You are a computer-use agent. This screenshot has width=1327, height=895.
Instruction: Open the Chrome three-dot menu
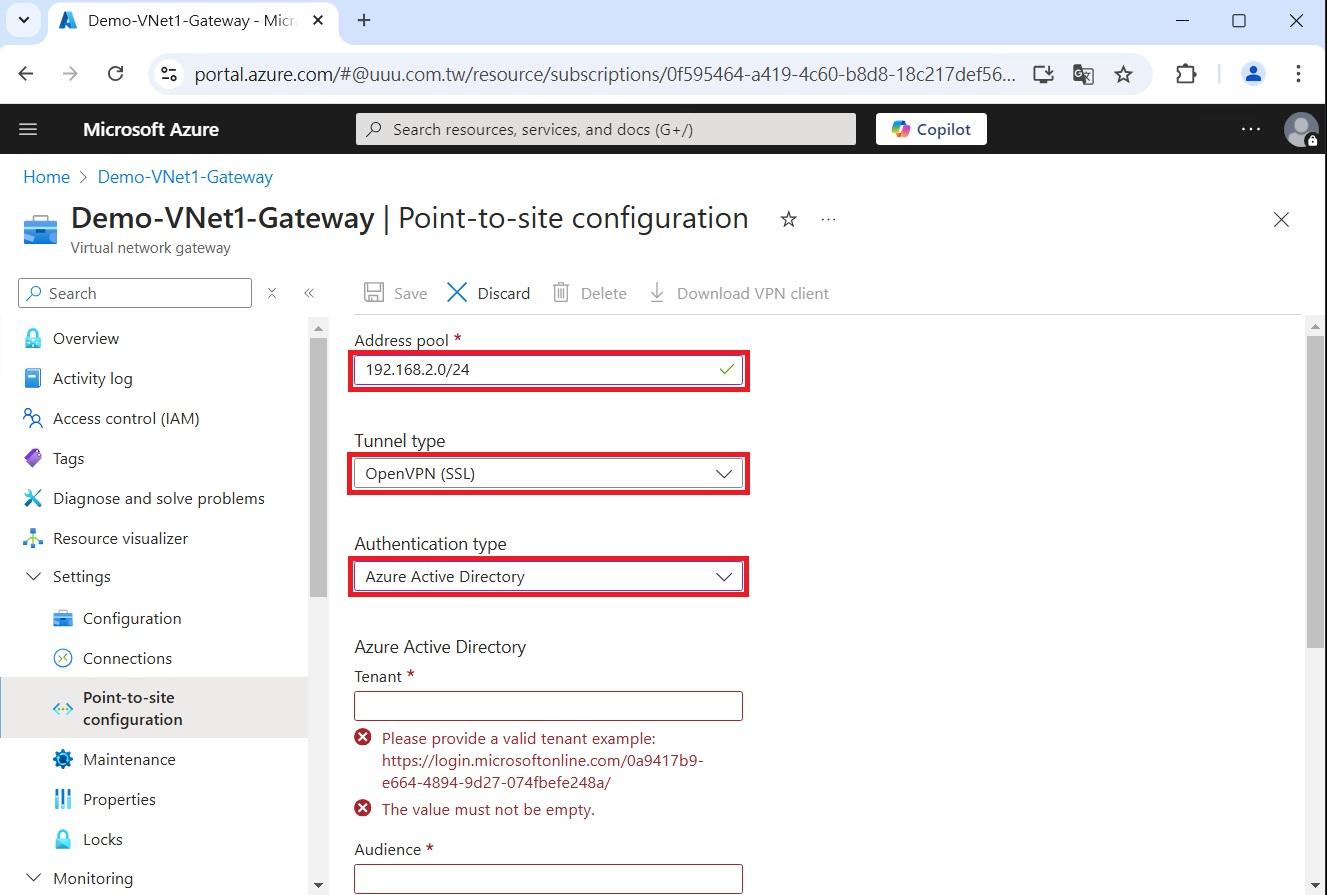(x=1298, y=74)
